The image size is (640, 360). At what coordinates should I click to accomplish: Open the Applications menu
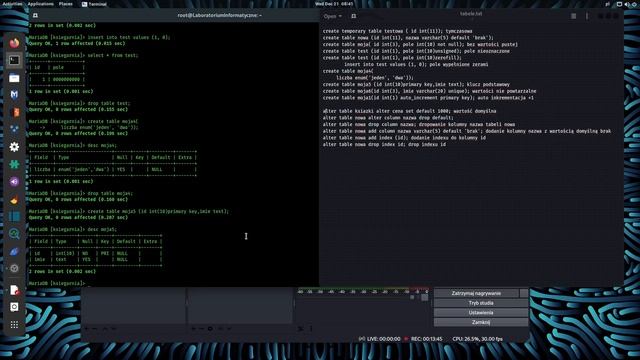pos(40,4)
